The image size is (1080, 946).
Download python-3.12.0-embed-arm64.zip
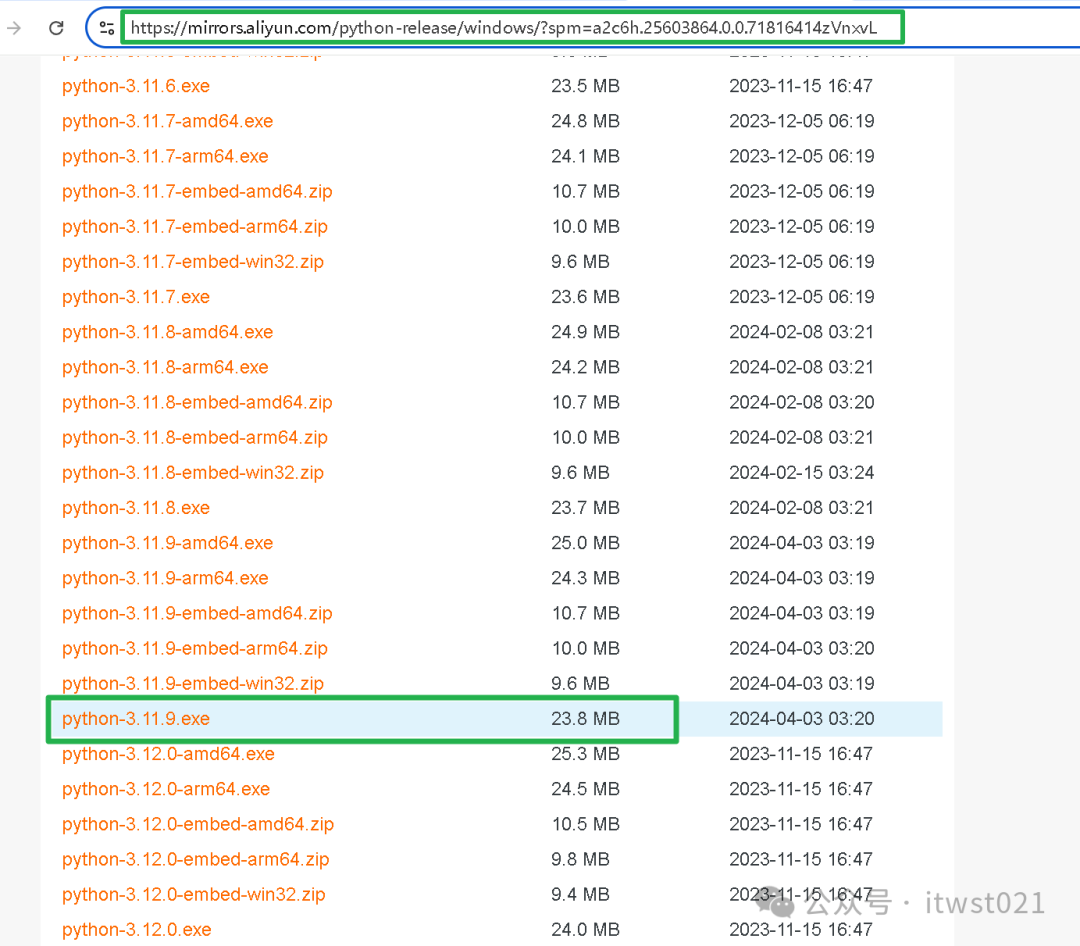(x=196, y=859)
